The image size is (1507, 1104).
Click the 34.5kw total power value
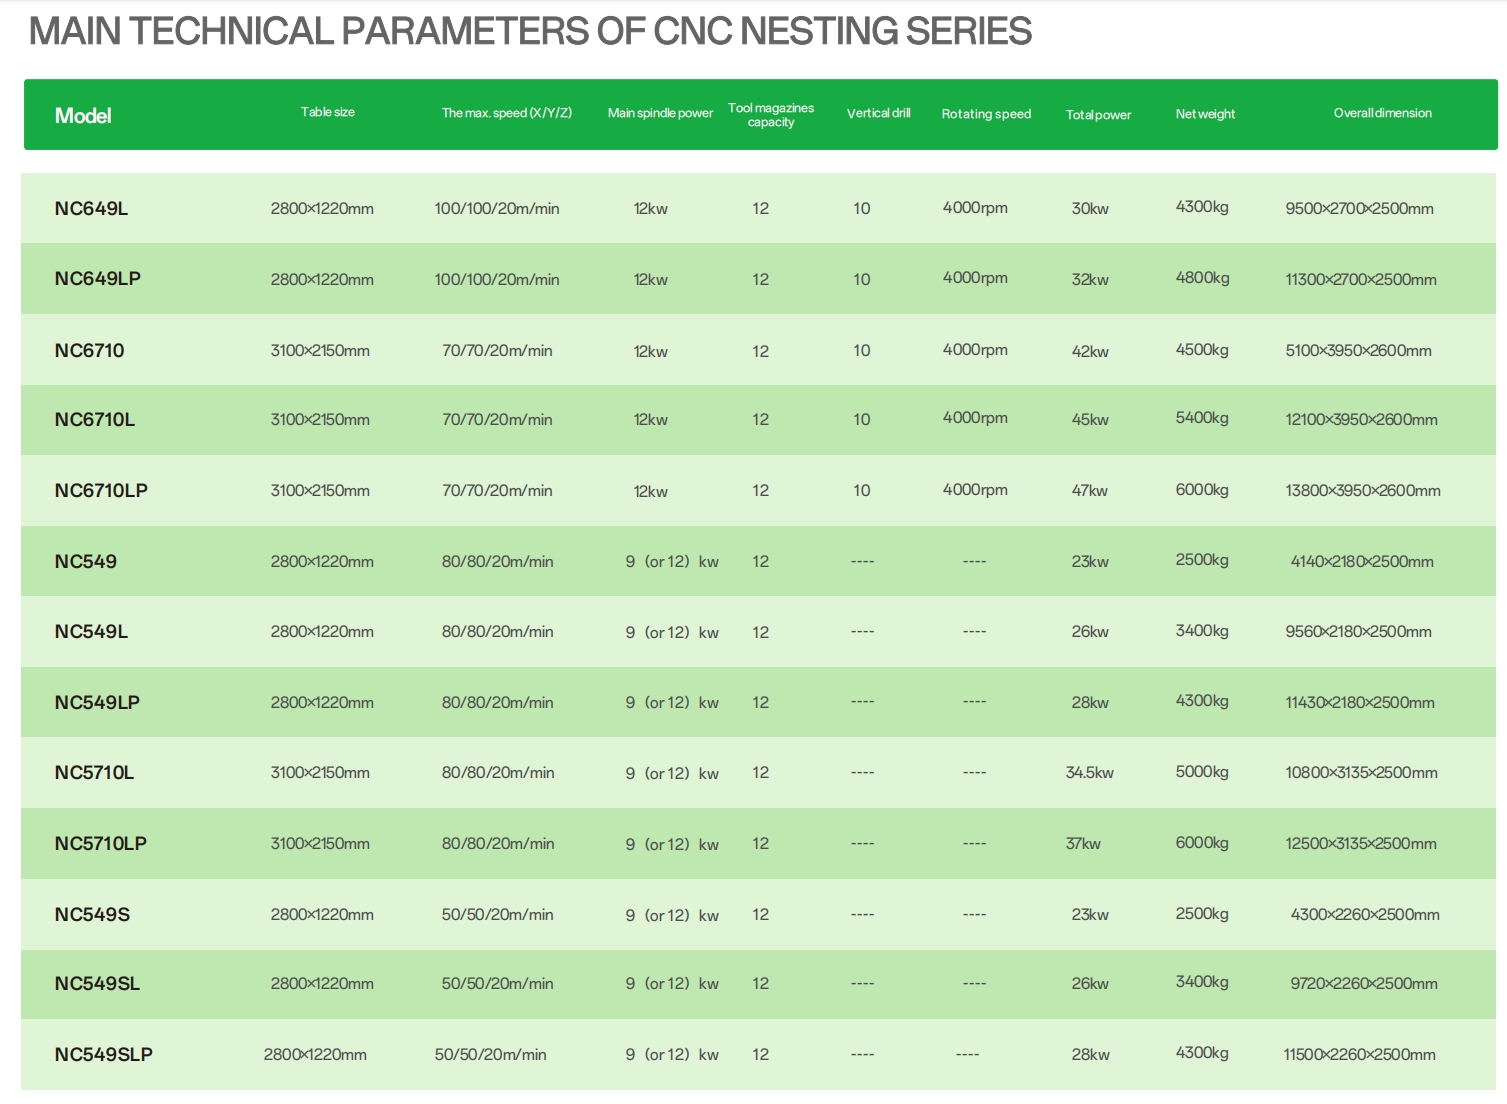[1089, 773]
